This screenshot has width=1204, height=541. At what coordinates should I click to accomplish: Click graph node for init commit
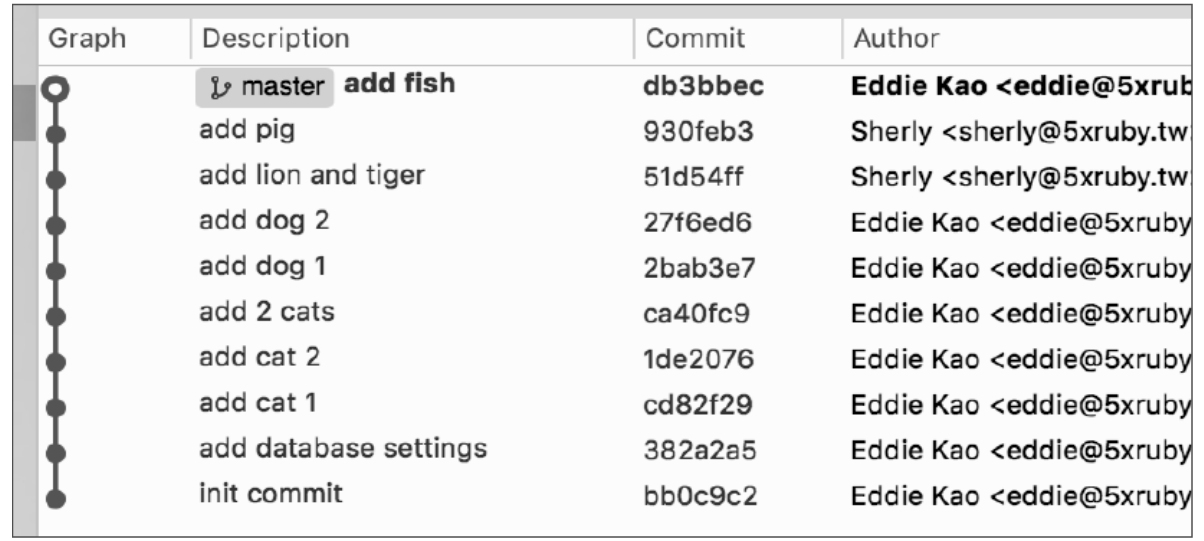[x=55, y=496]
